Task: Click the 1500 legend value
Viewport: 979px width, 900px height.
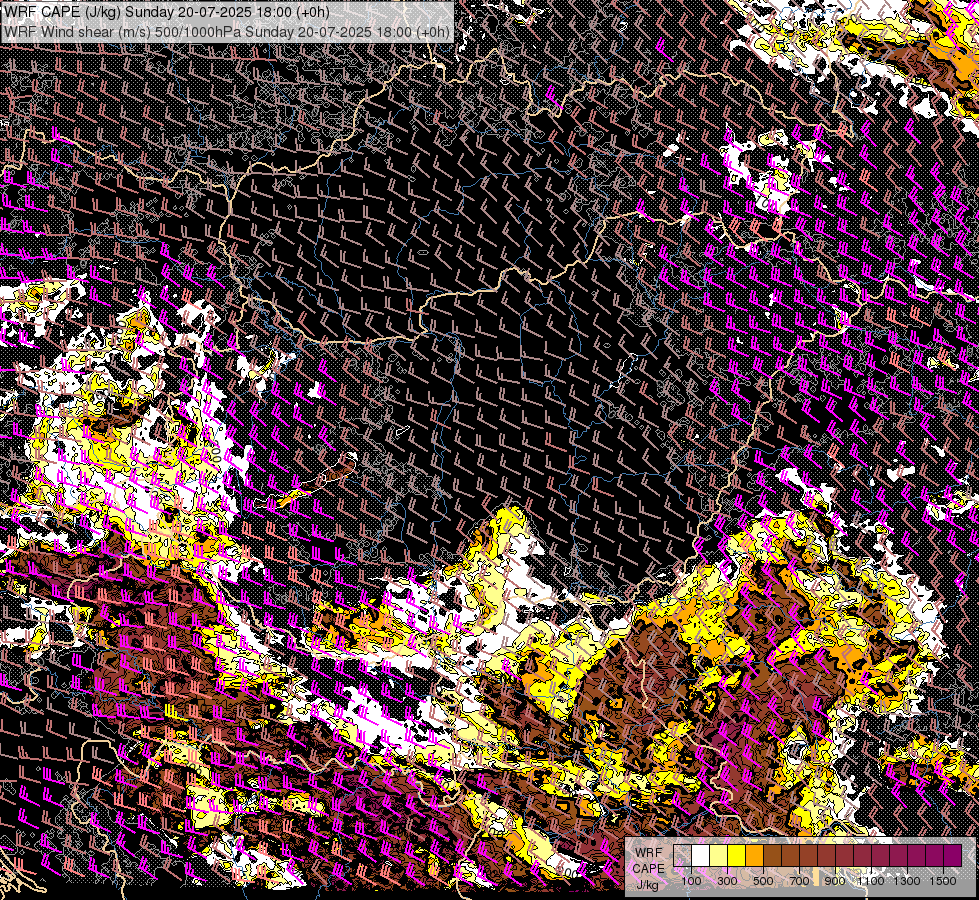Action: 943,881
